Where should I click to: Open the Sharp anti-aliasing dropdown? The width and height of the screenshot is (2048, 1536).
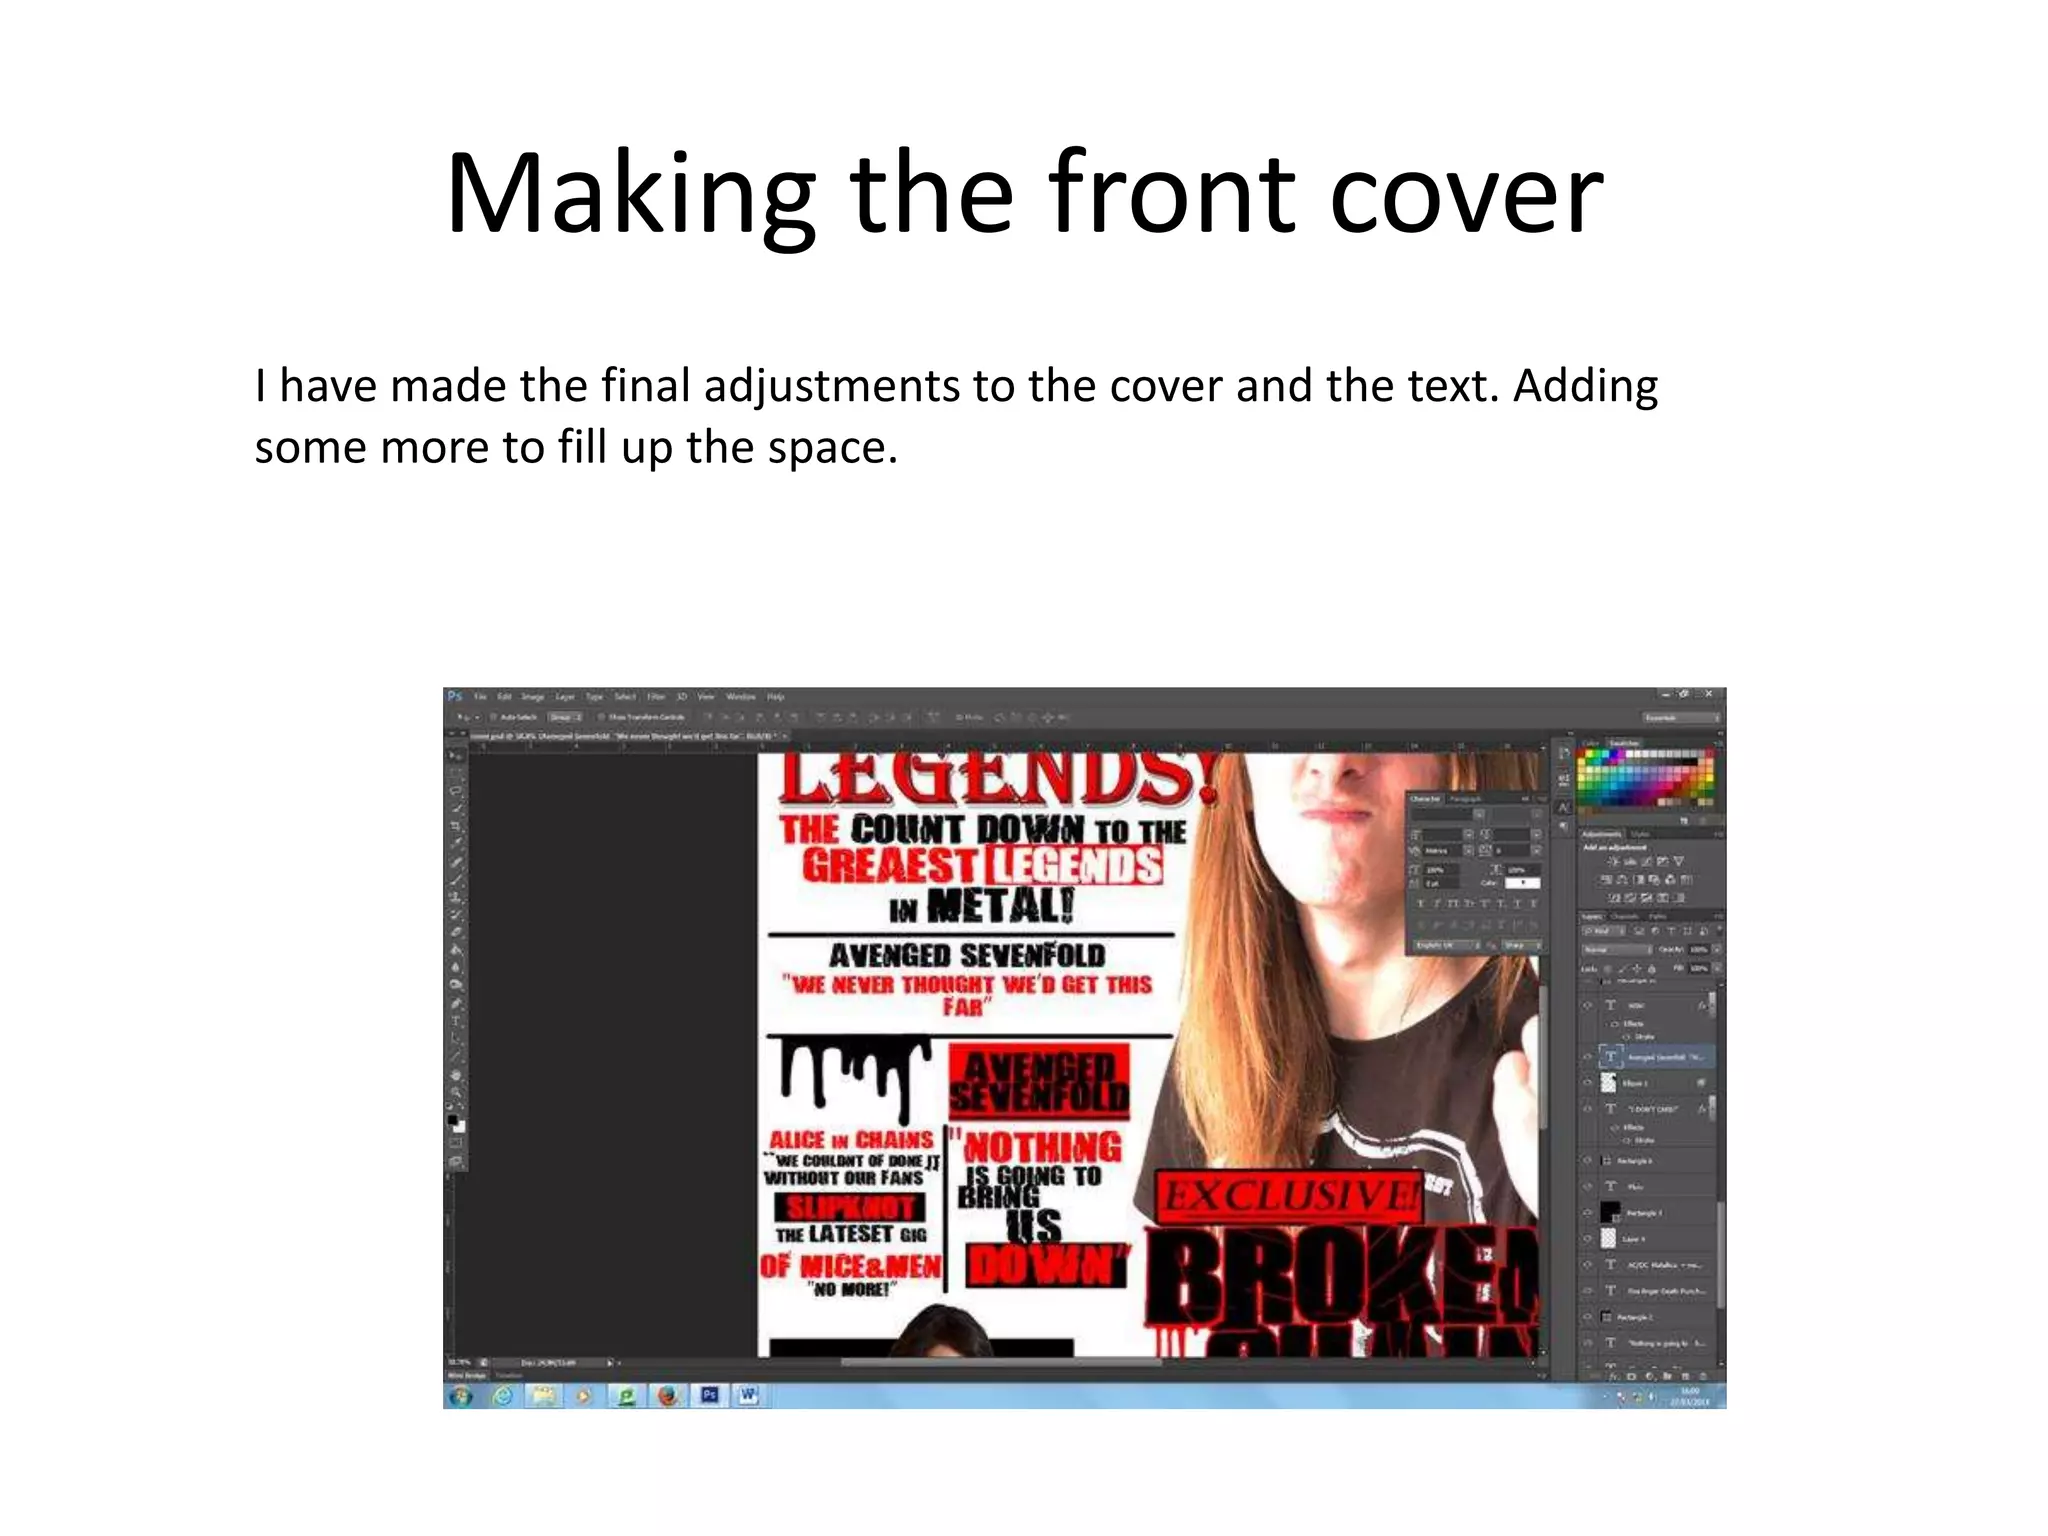click(x=1521, y=945)
